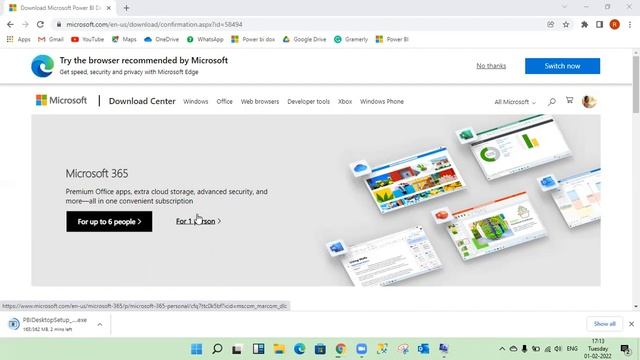Open the clock and date panel
The image size is (640, 360).
click(598, 349)
